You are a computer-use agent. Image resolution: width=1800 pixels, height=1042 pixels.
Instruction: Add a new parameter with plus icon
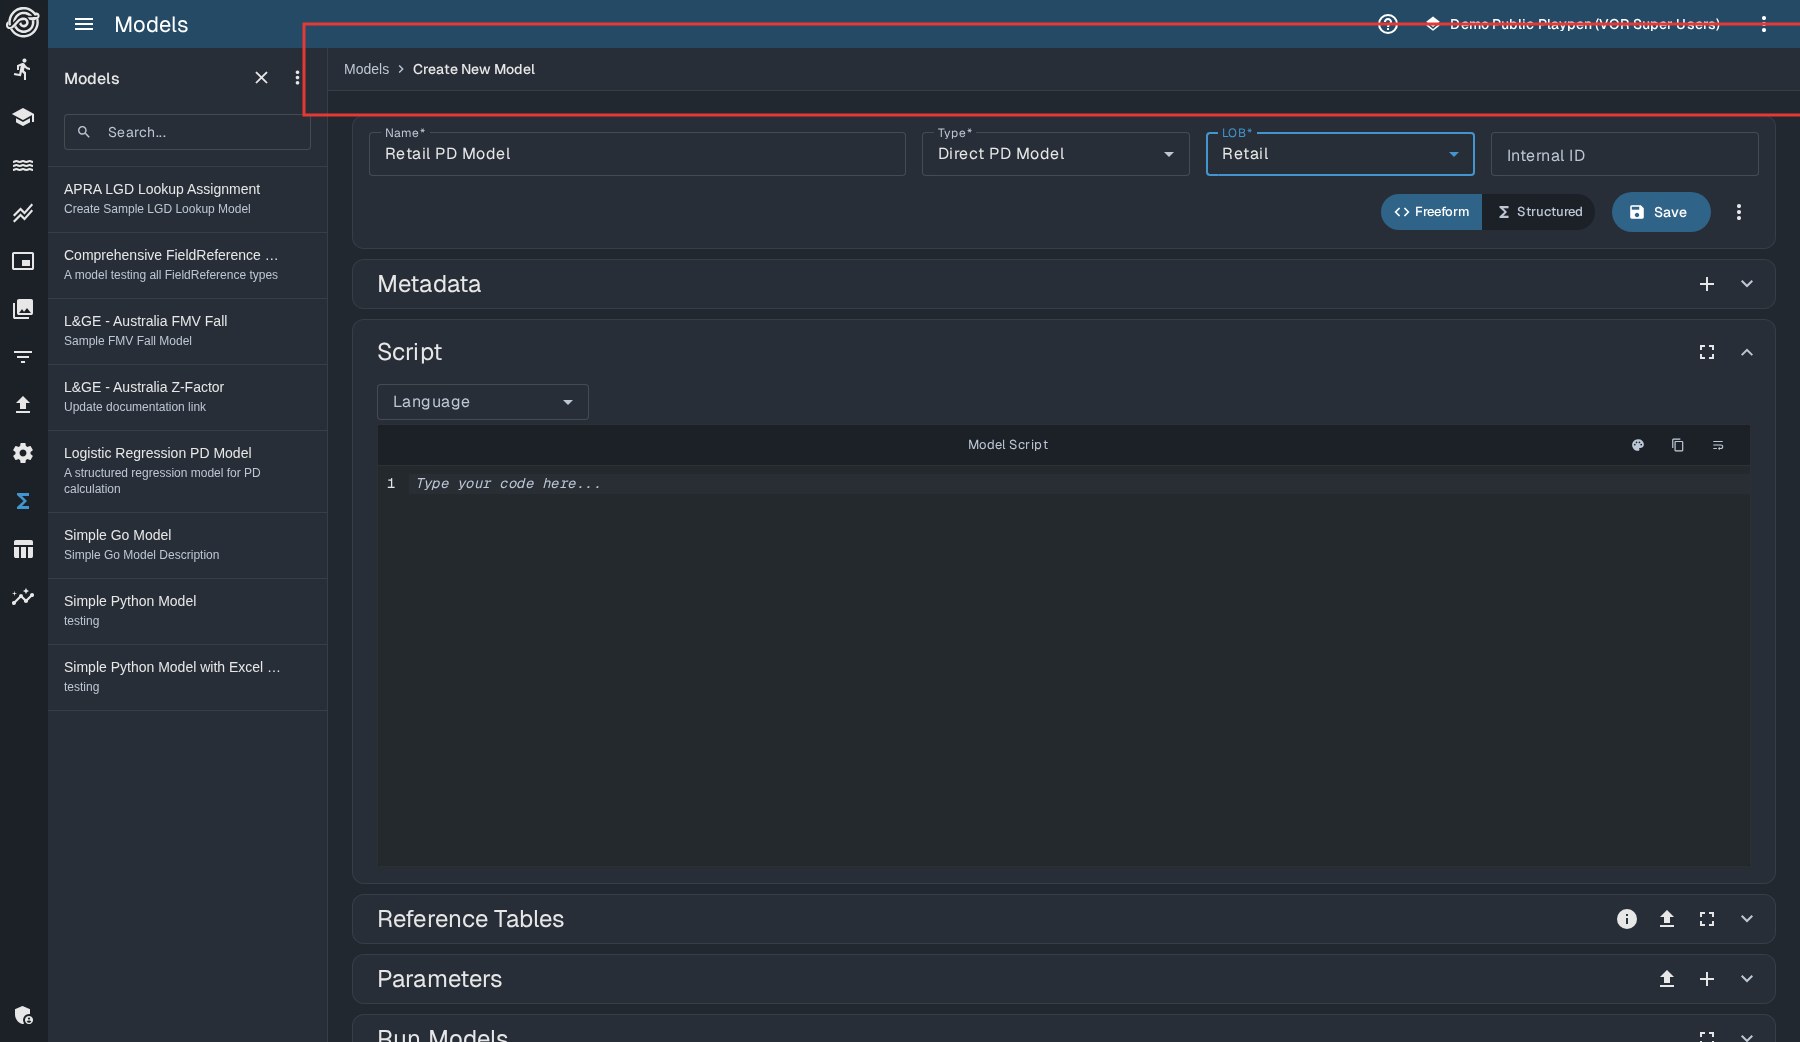pyautogui.click(x=1707, y=979)
